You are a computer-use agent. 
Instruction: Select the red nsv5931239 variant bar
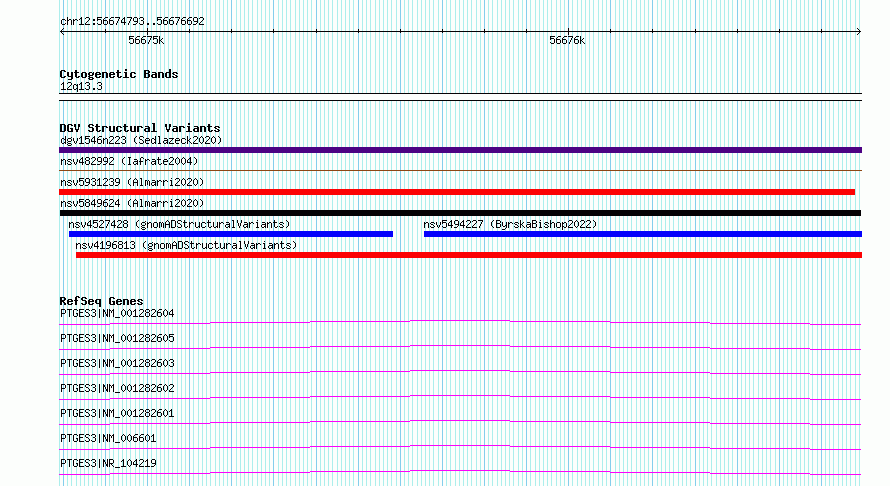coord(457,192)
